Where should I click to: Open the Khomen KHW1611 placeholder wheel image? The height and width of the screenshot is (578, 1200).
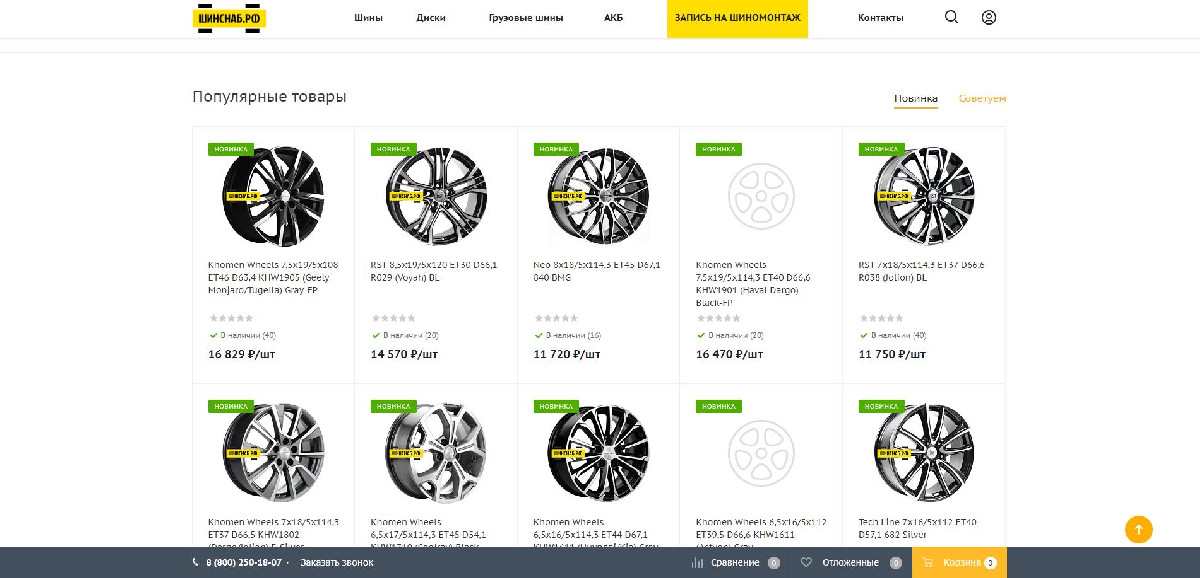click(760, 452)
